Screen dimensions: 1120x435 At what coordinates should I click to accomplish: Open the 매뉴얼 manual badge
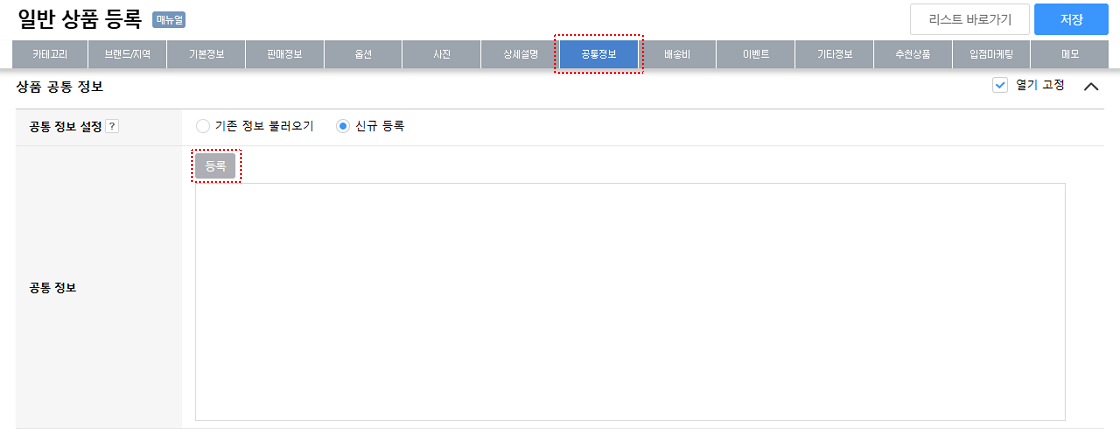point(169,19)
